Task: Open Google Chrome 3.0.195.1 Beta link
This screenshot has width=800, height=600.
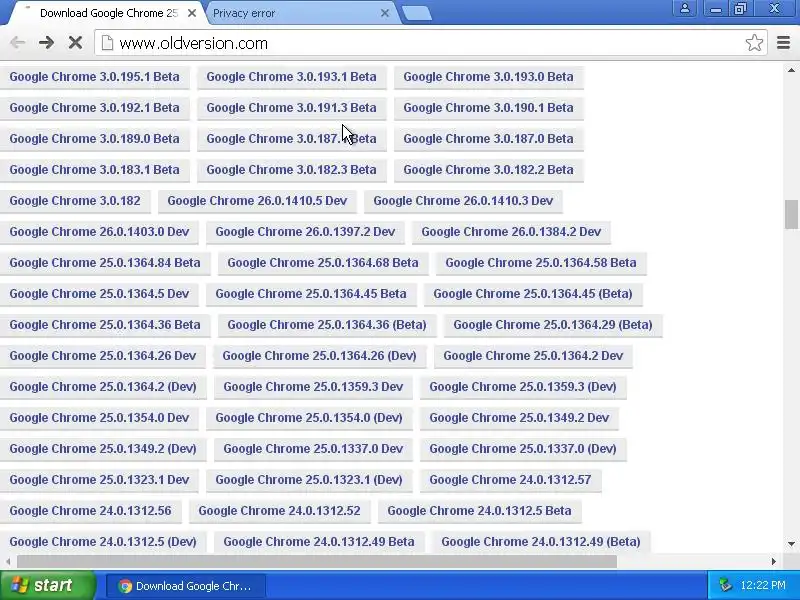Action: [94, 77]
